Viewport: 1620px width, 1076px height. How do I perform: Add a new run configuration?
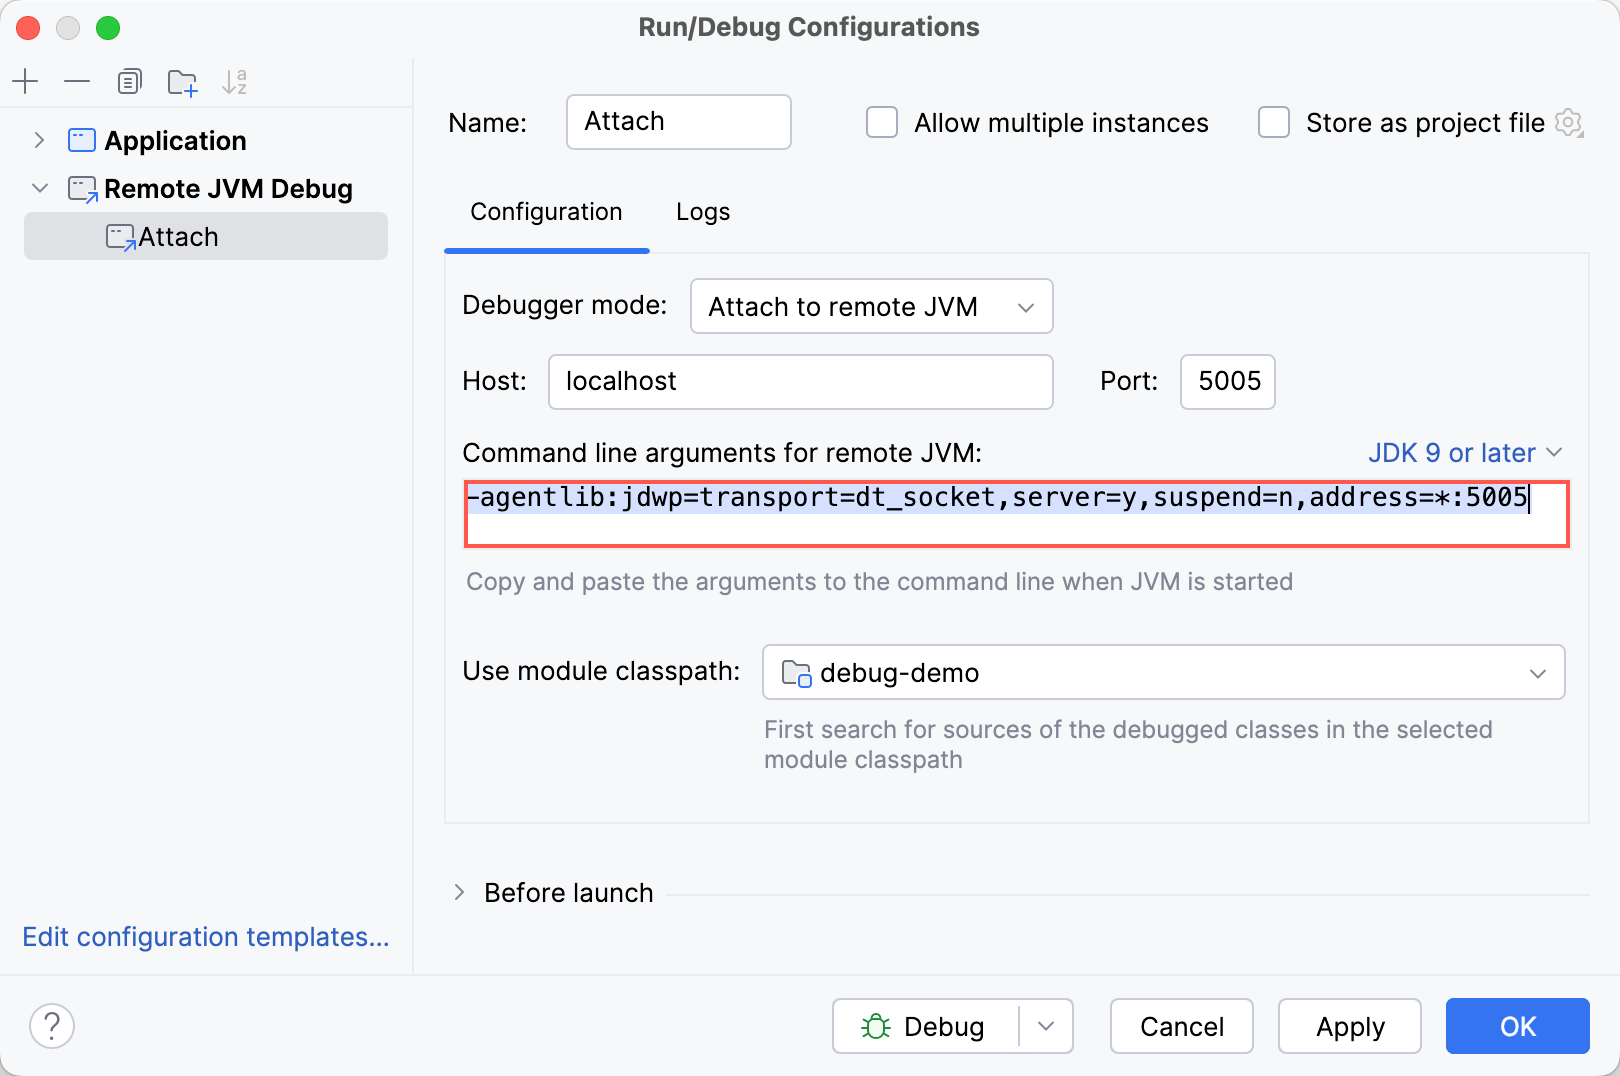coord(25,81)
